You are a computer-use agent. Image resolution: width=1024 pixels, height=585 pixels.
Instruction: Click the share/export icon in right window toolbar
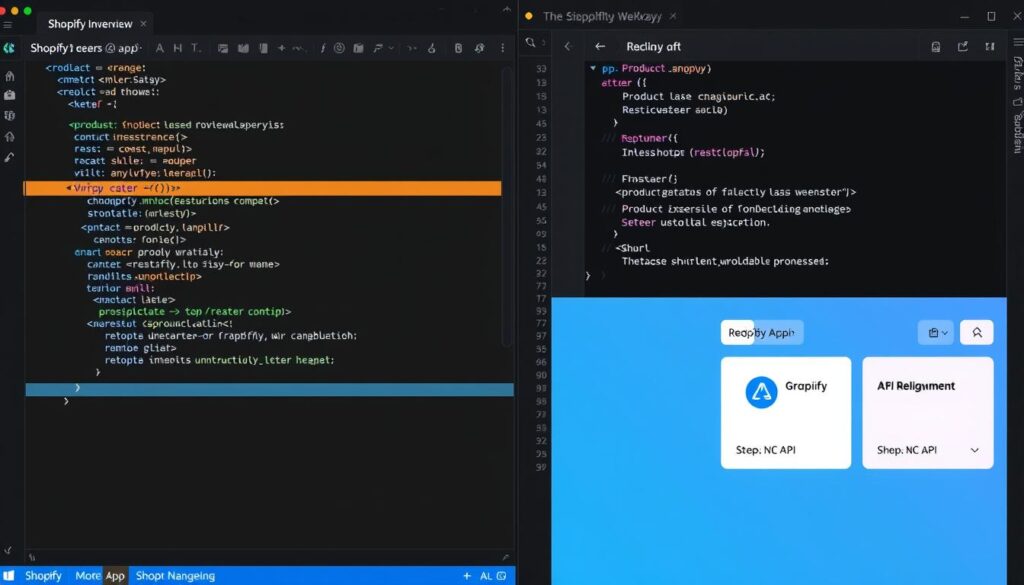[963, 46]
